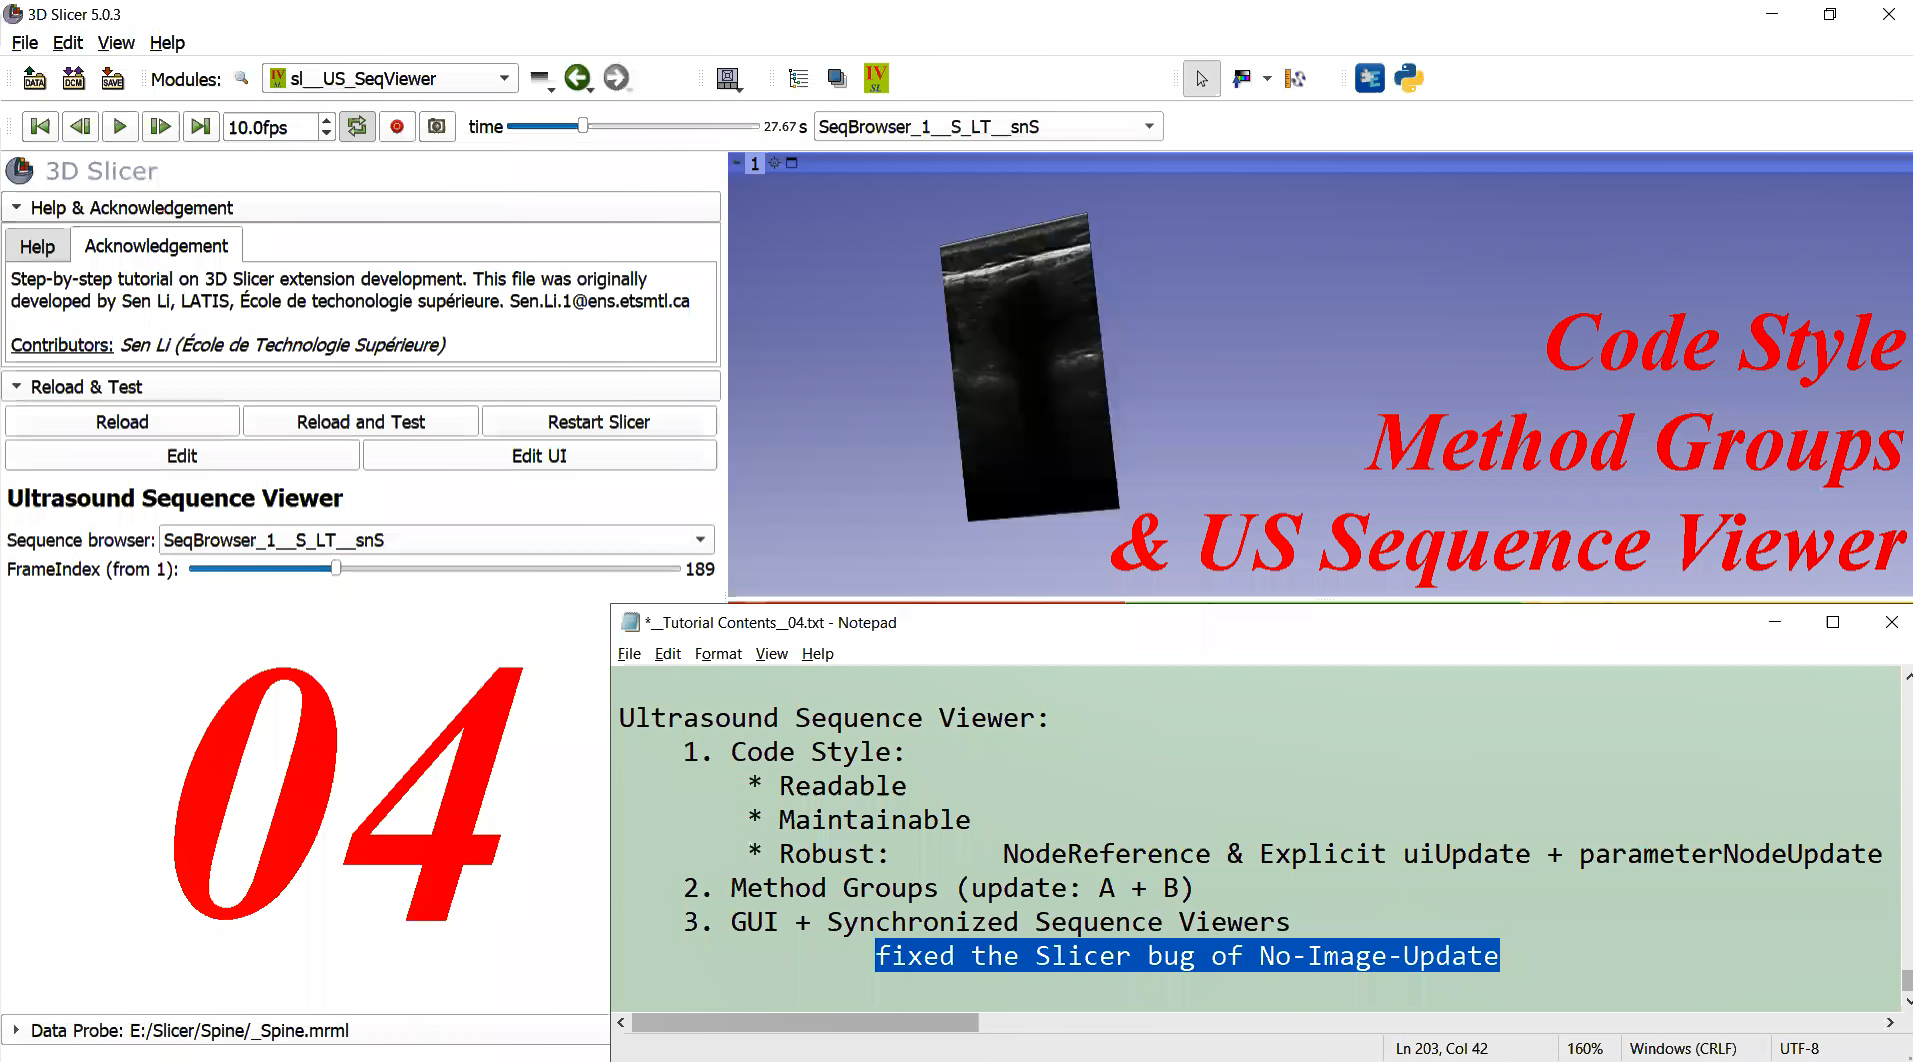The image size is (1914, 1064).
Task: Step to previous sequence frame
Action: click(80, 126)
